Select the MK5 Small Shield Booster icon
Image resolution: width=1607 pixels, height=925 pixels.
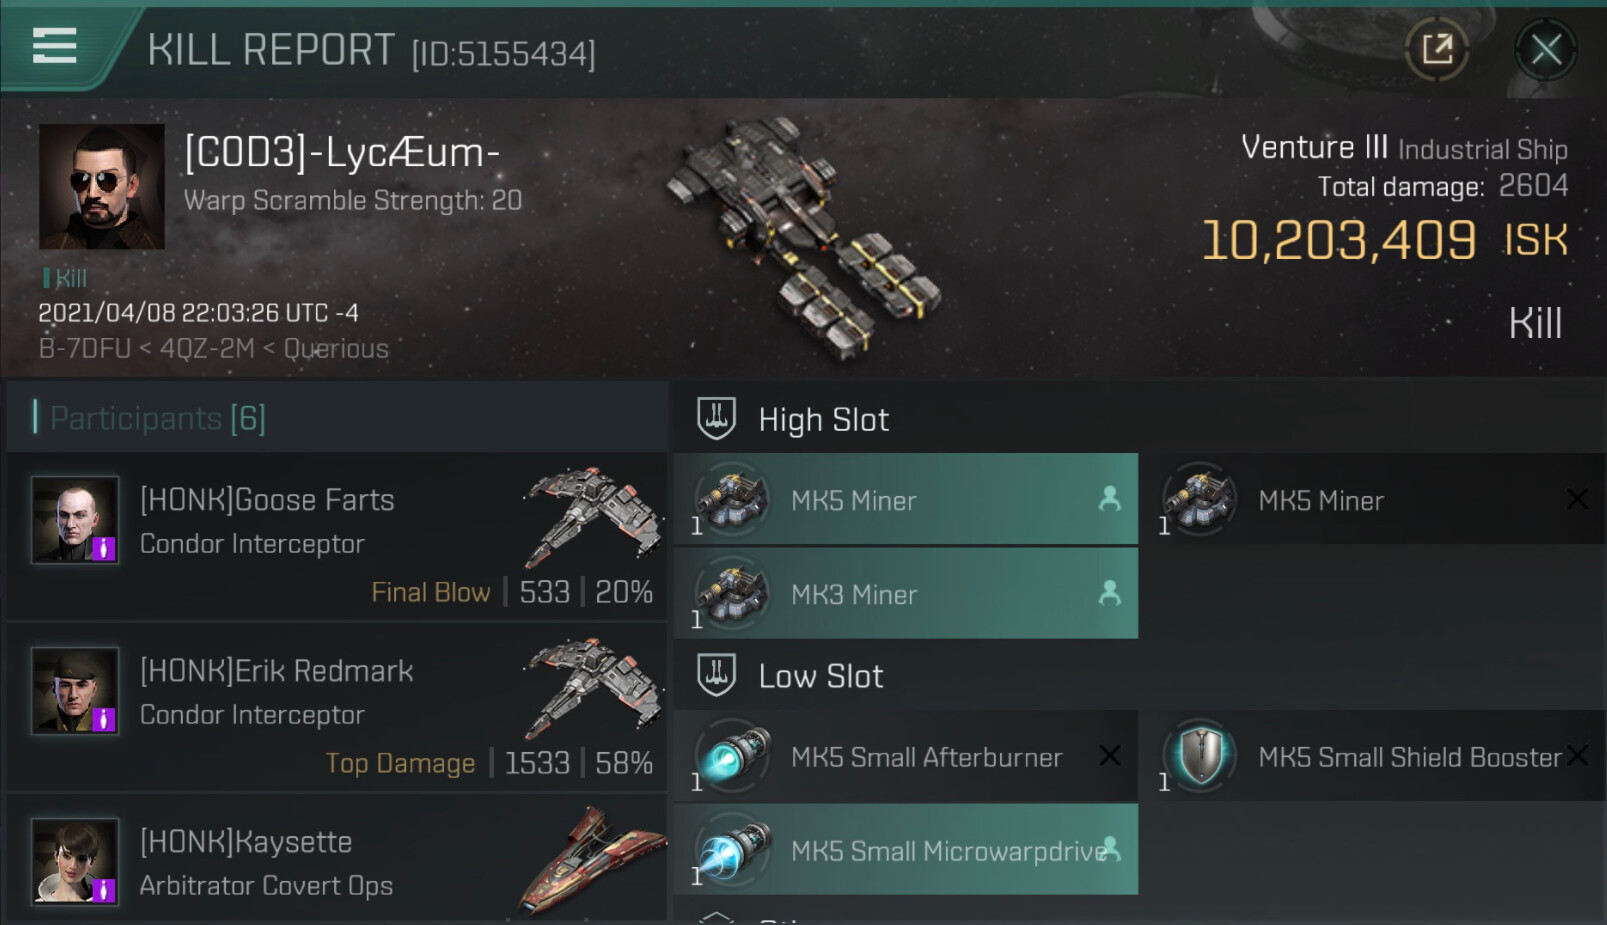1201,756
